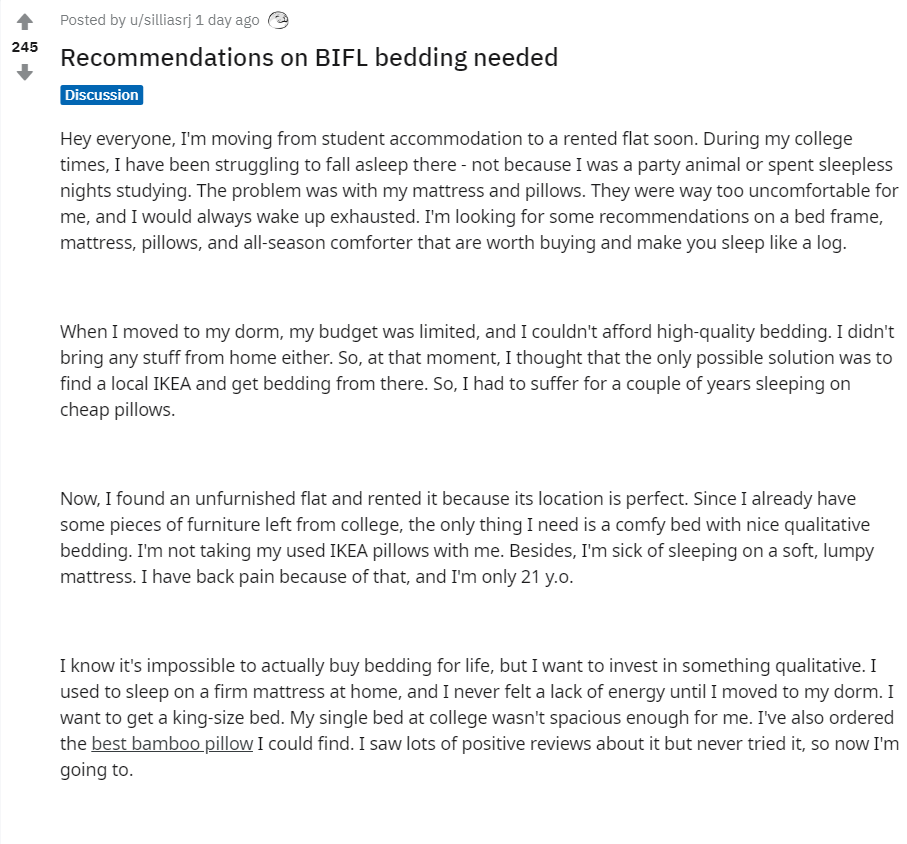This screenshot has width=907, height=844.
Task: Open the "Recommendations on BIFL bedding needed" title
Action: pos(308,57)
